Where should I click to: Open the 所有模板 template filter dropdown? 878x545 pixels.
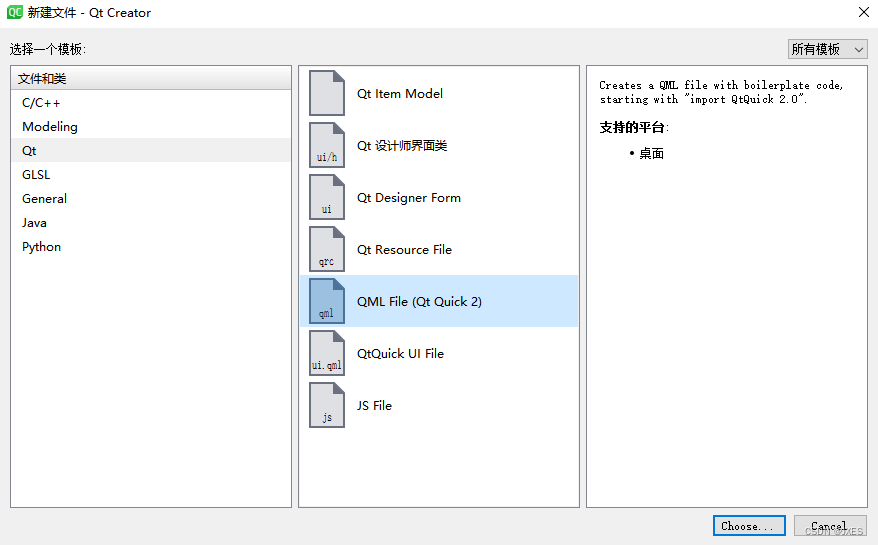point(827,49)
